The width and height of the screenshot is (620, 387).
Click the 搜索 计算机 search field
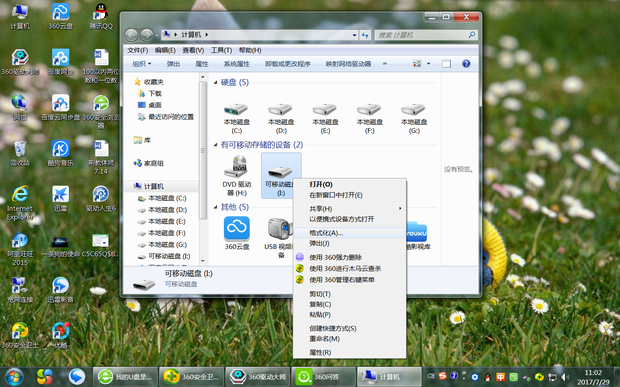tap(426, 35)
